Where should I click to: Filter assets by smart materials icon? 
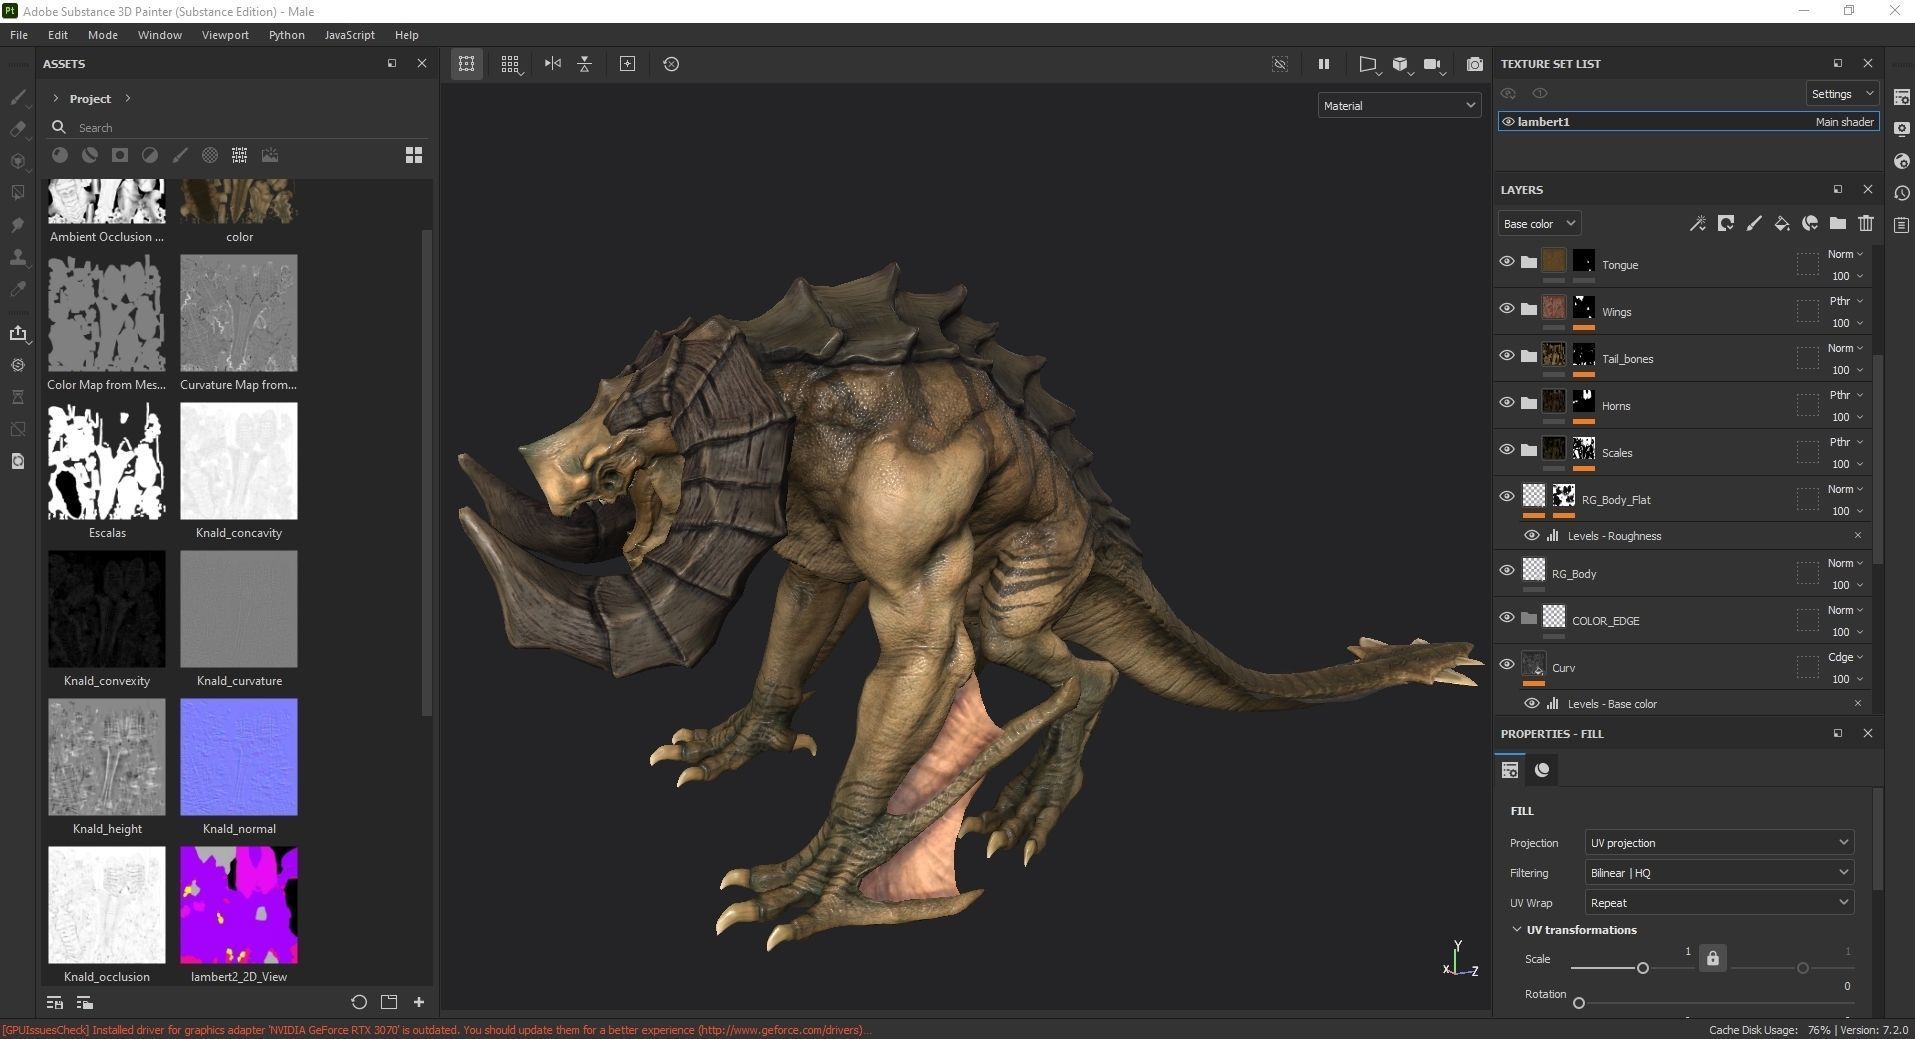(x=90, y=155)
